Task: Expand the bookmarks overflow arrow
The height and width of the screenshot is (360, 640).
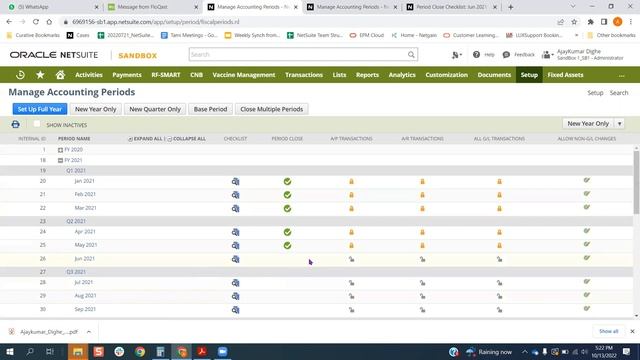Action: 576,36
